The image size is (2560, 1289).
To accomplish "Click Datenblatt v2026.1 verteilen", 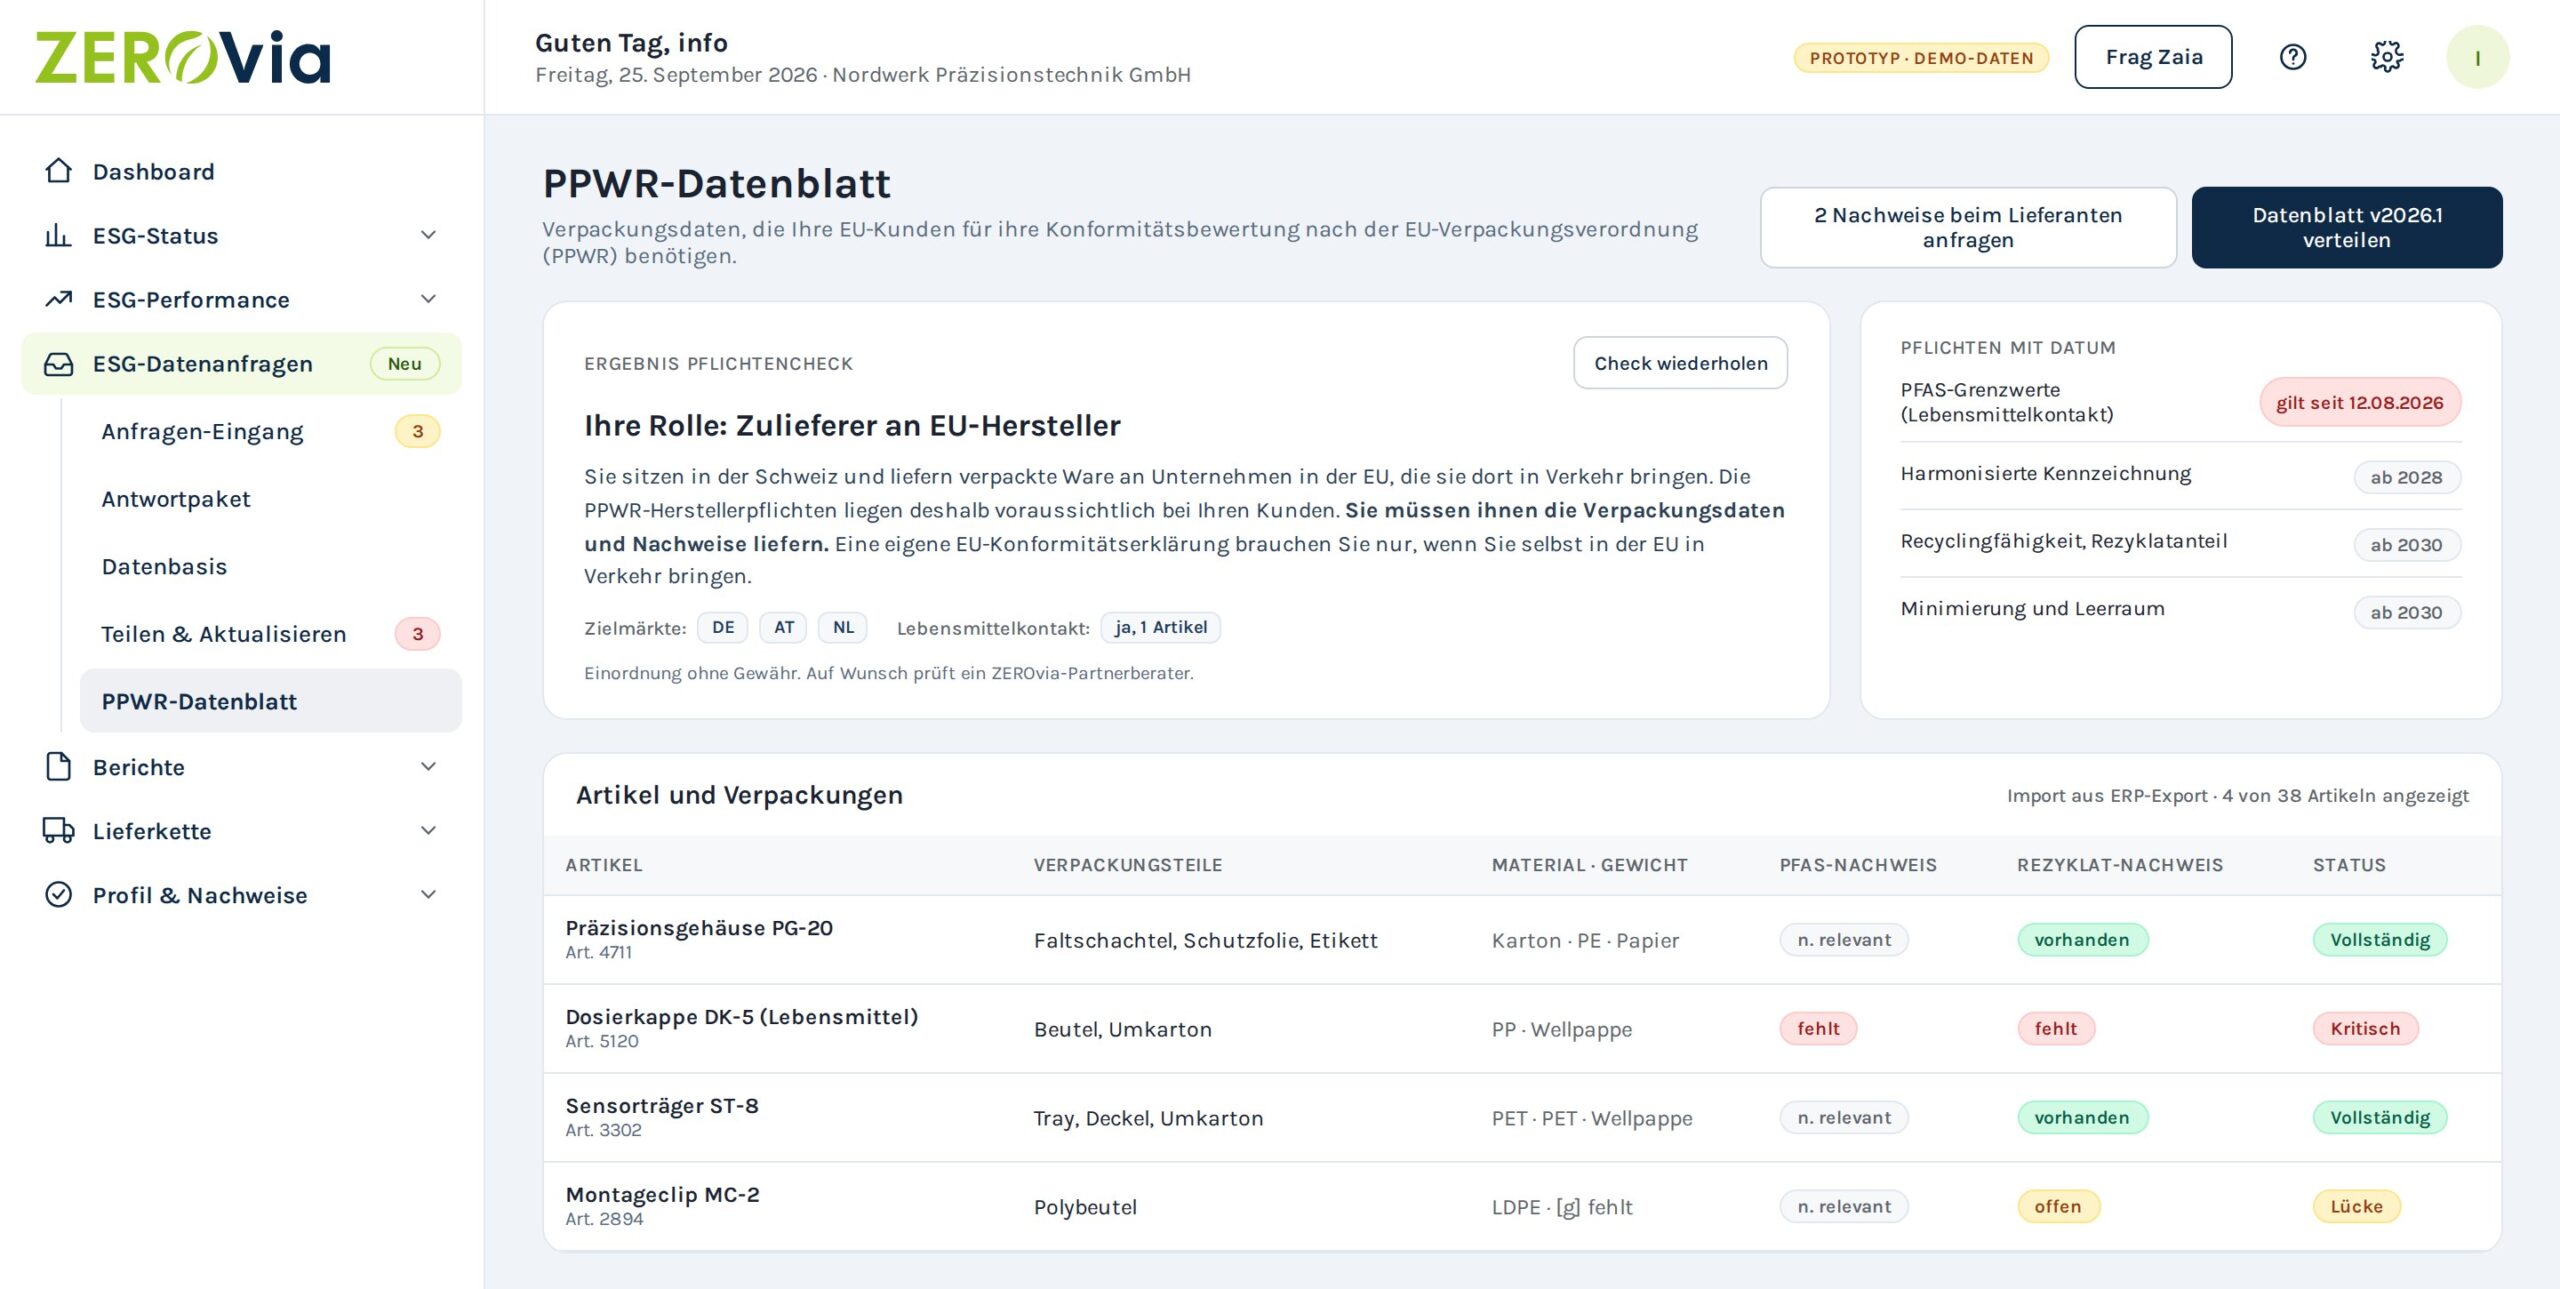I will 2347,227.
